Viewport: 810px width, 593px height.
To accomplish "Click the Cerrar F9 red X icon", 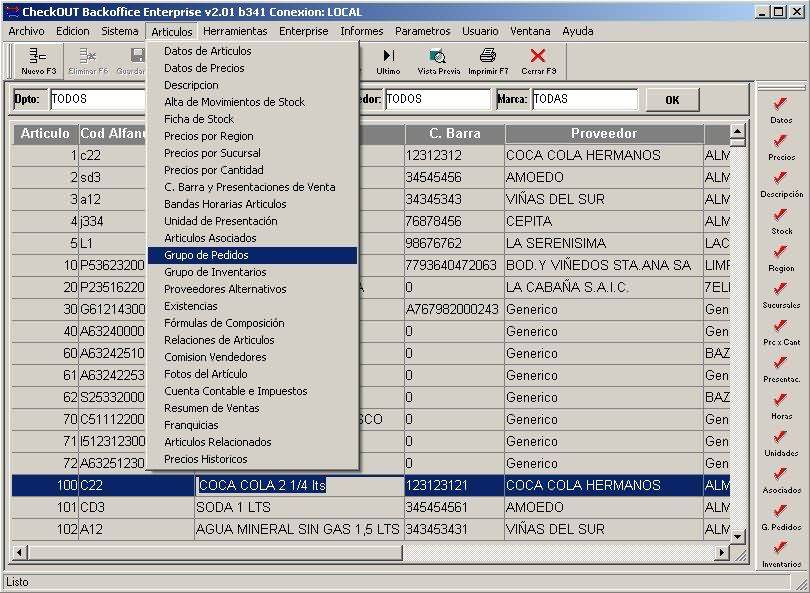I will (538, 61).
